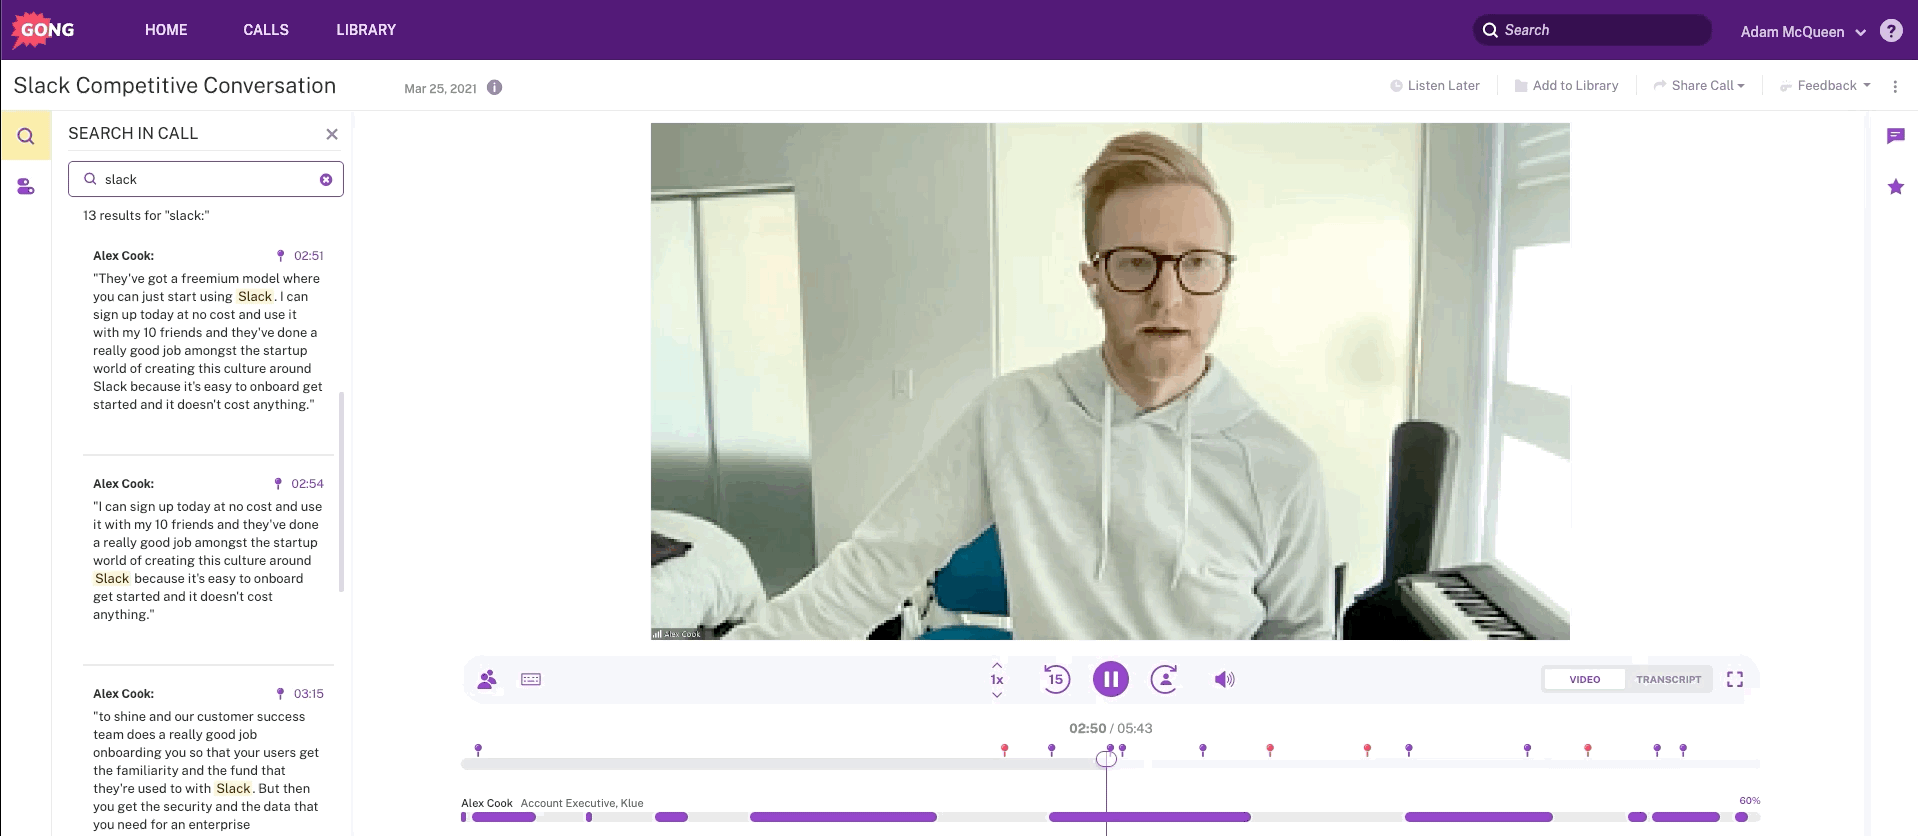Click the 60% talk ratio label
Screen dimensions: 1918x836
pos(1749,801)
